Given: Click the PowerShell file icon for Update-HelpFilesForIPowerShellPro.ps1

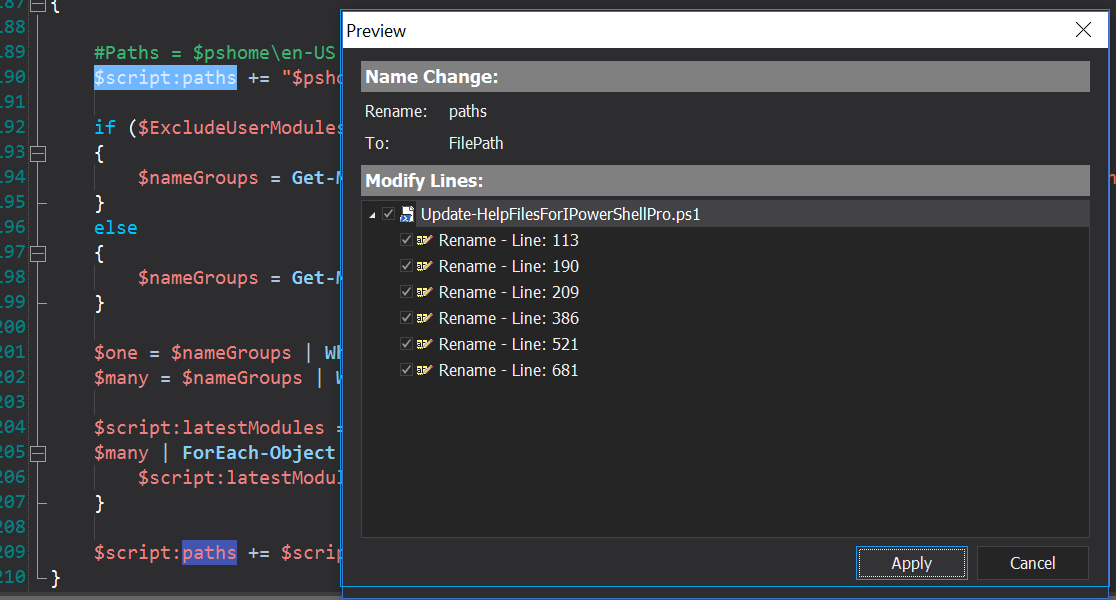Looking at the screenshot, I should (407, 214).
